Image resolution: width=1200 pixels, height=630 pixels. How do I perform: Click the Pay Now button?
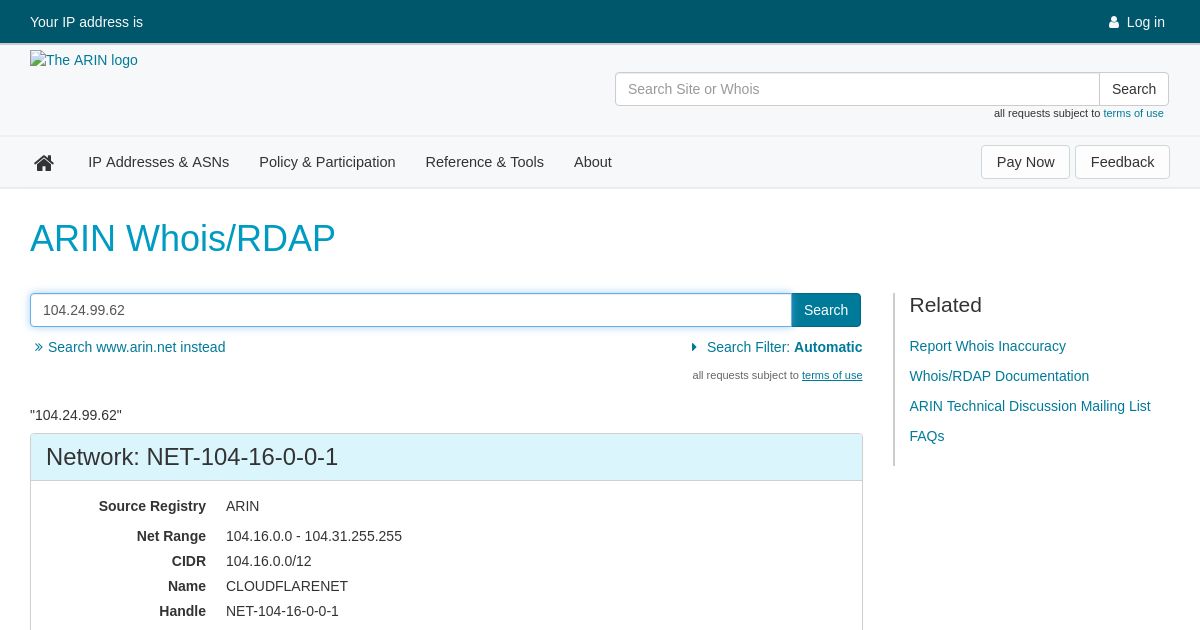point(1025,162)
